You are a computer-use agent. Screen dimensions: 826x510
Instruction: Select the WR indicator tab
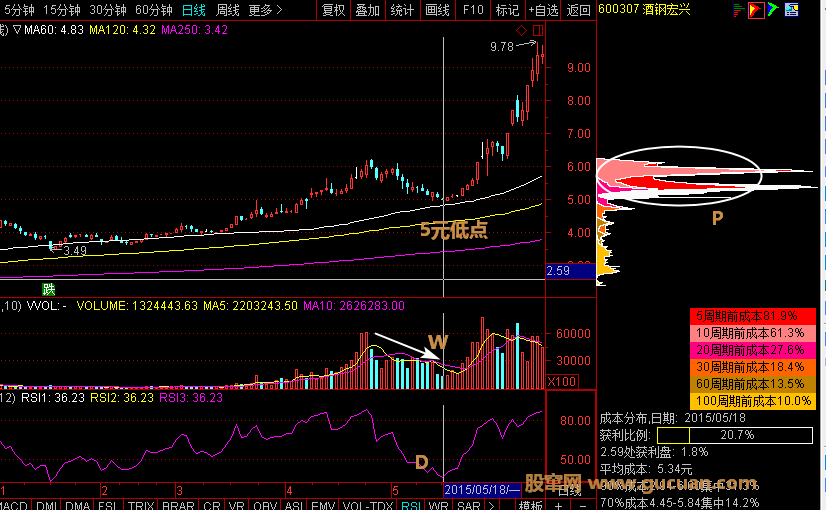tap(439, 505)
